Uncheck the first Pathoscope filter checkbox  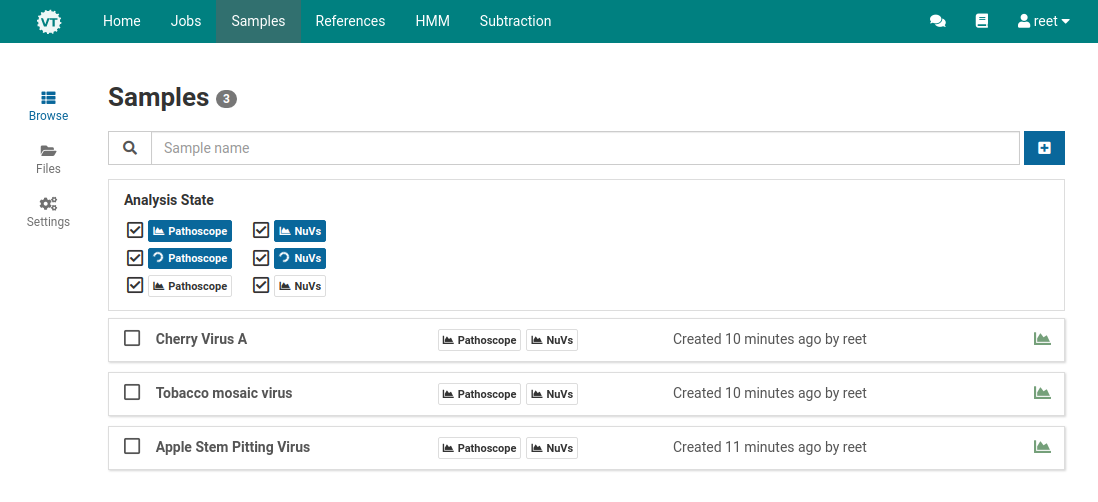point(135,231)
